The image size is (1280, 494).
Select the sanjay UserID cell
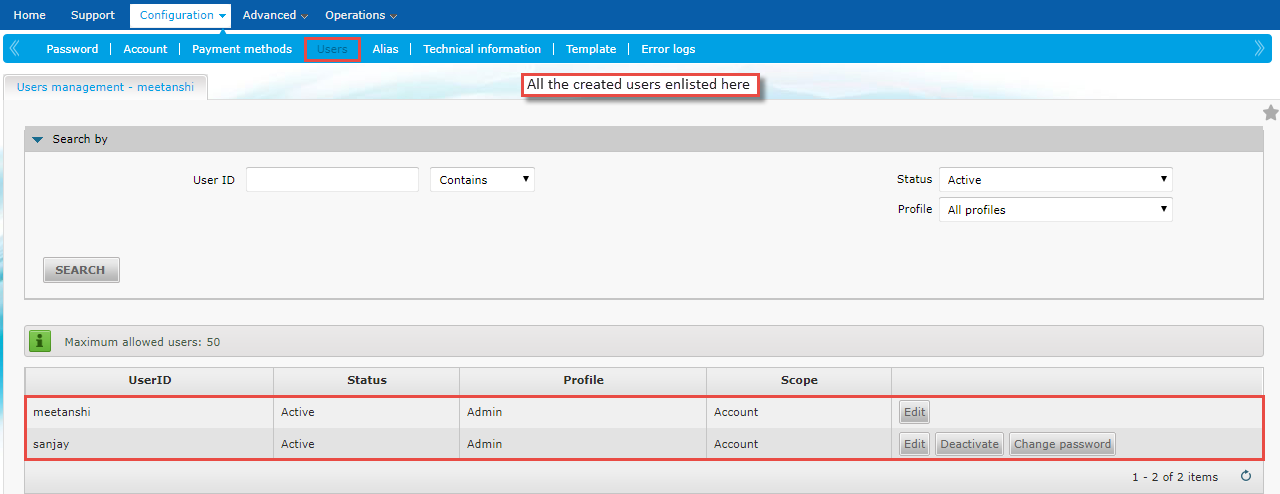150,444
